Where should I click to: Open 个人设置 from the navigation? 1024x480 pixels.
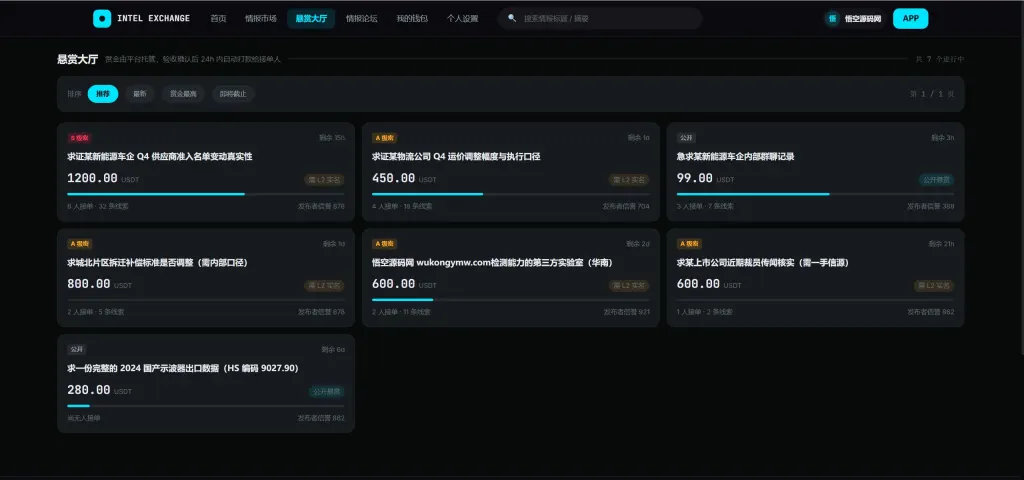pos(462,18)
